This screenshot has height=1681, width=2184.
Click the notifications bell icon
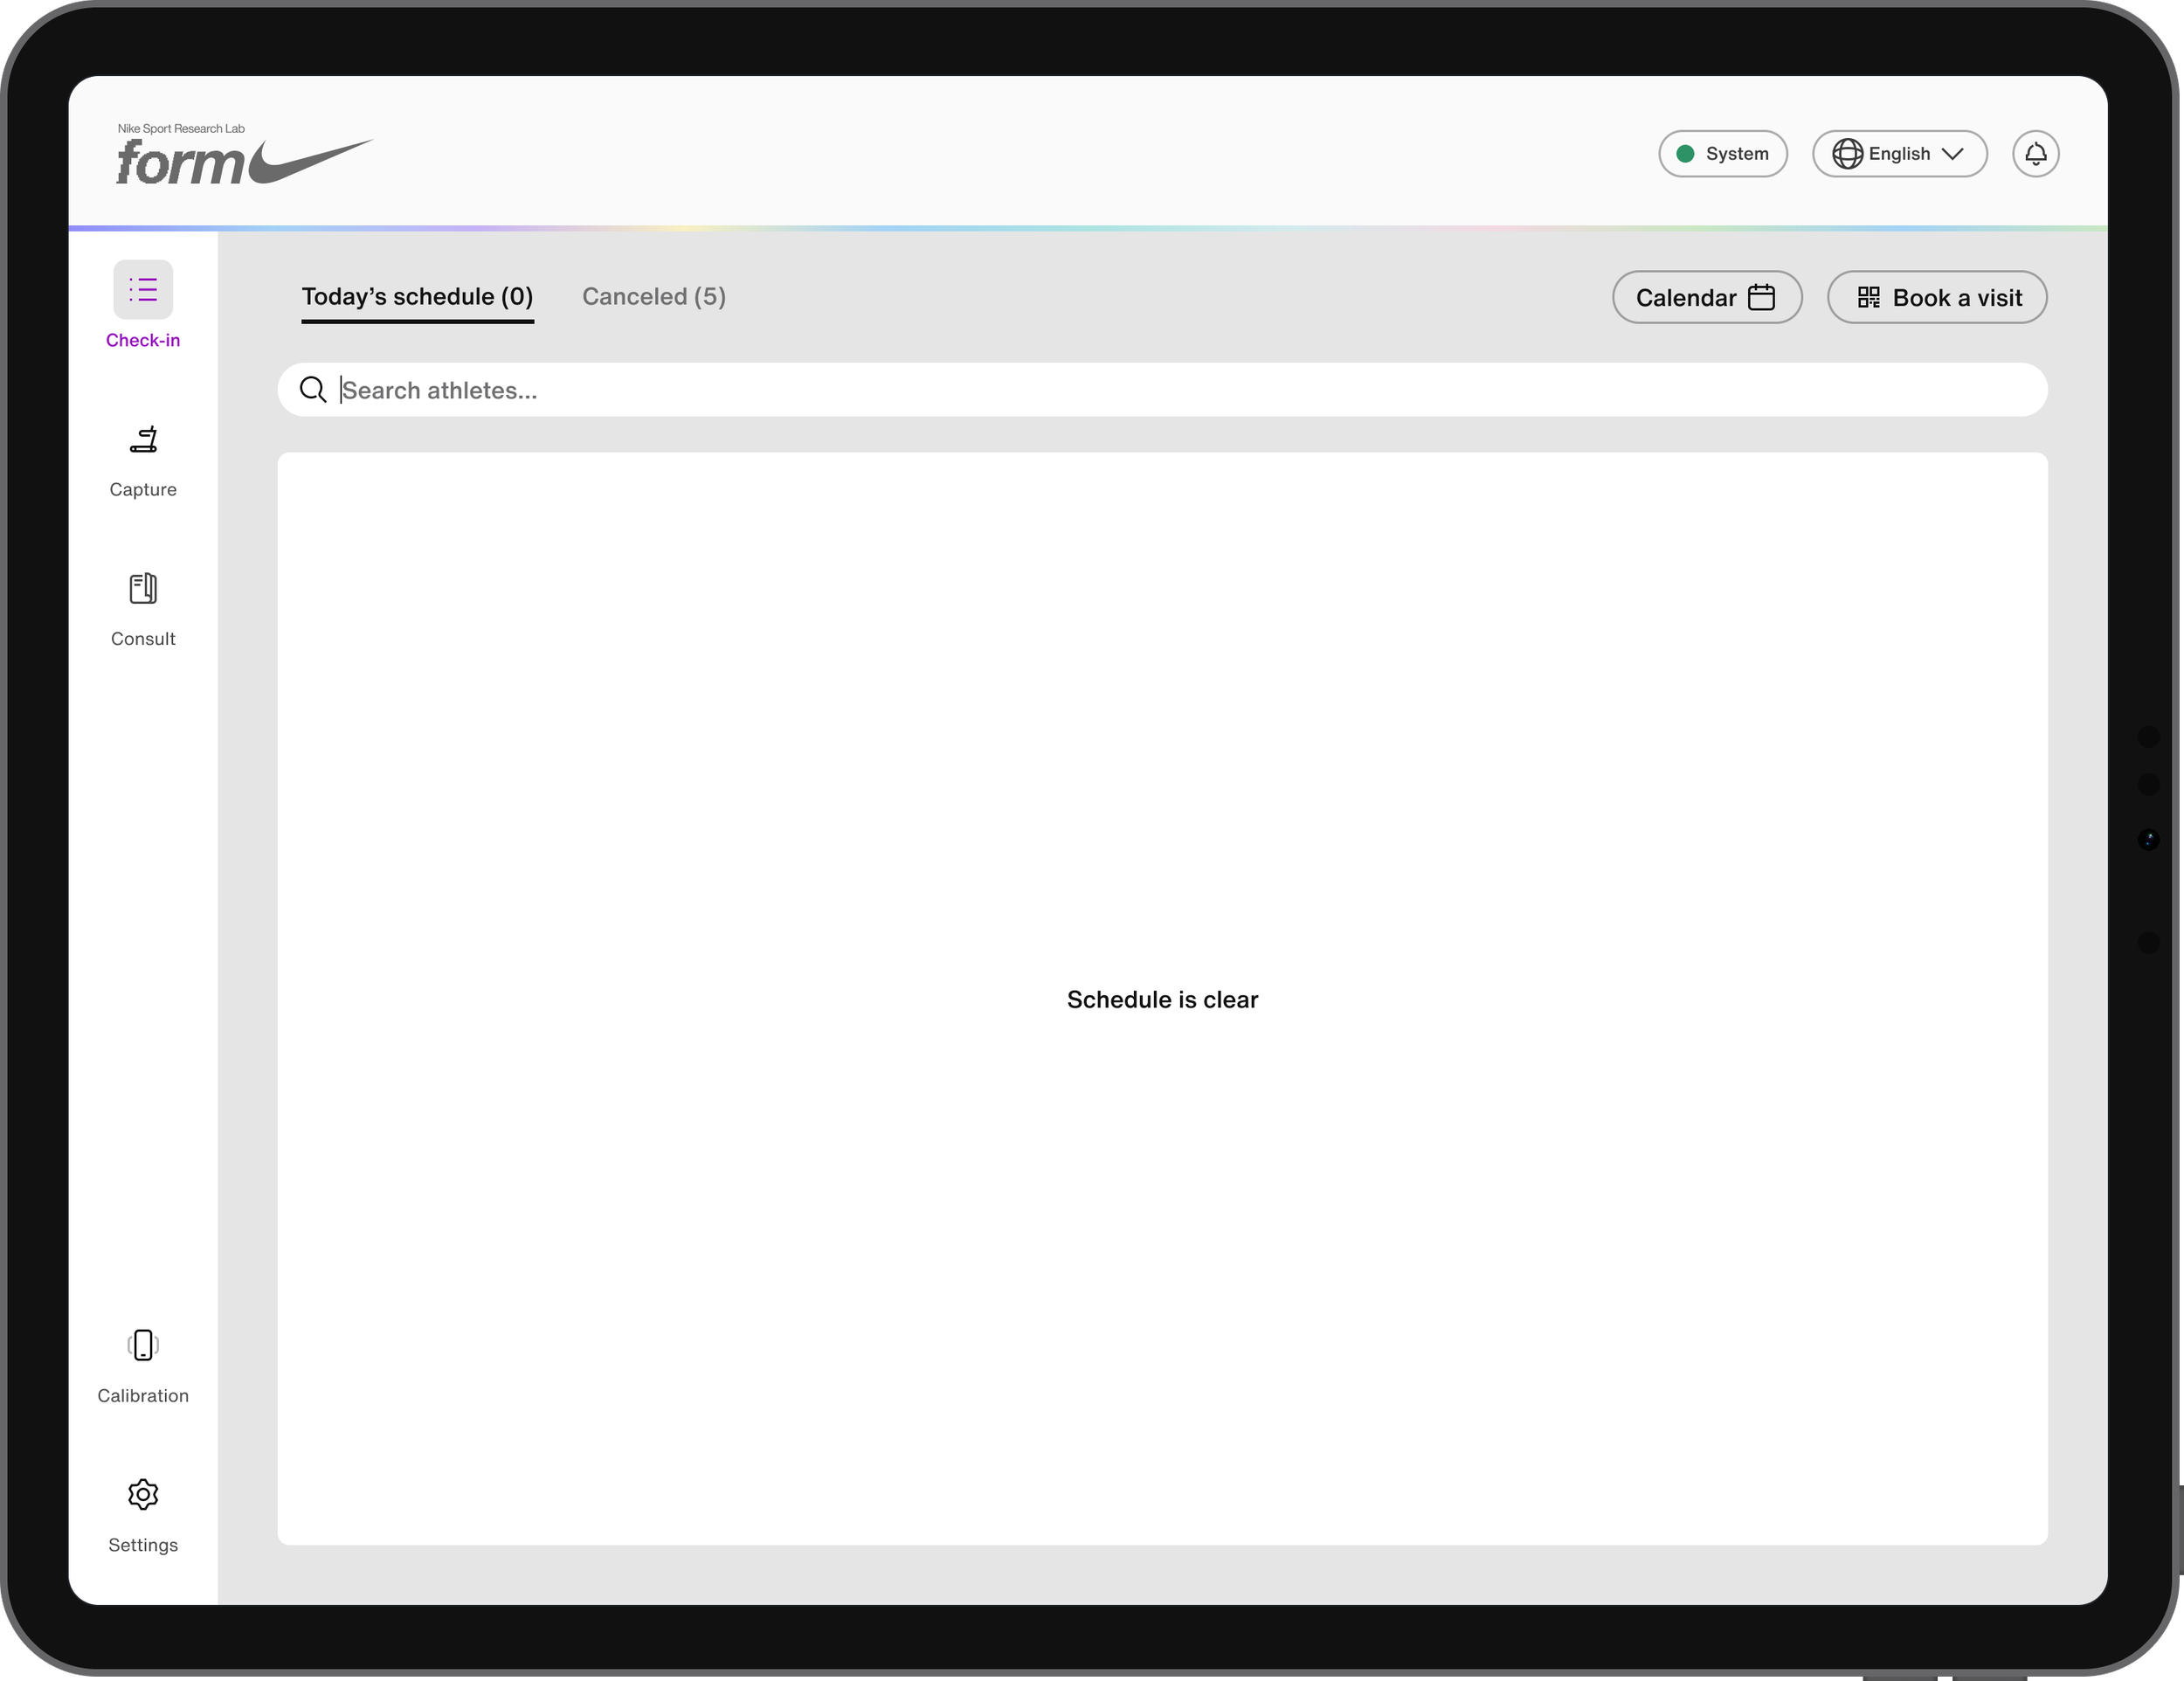coord(2035,154)
